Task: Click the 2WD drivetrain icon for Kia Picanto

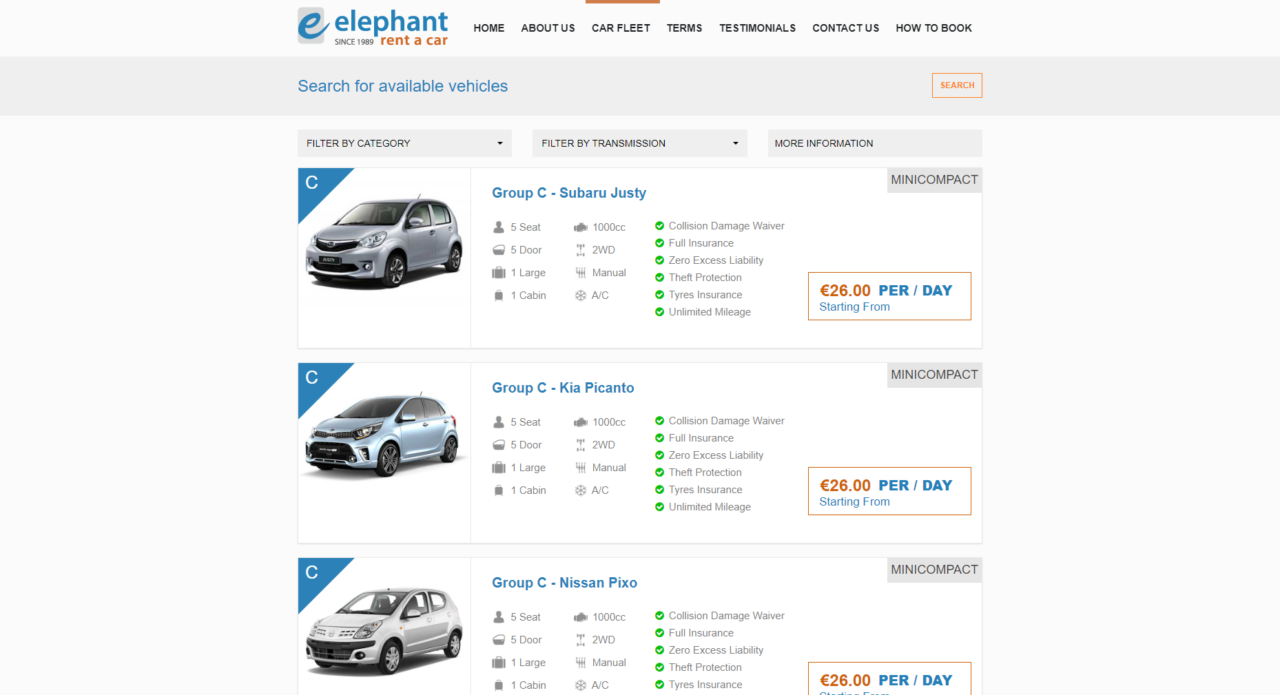Action: click(x=580, y=445)
